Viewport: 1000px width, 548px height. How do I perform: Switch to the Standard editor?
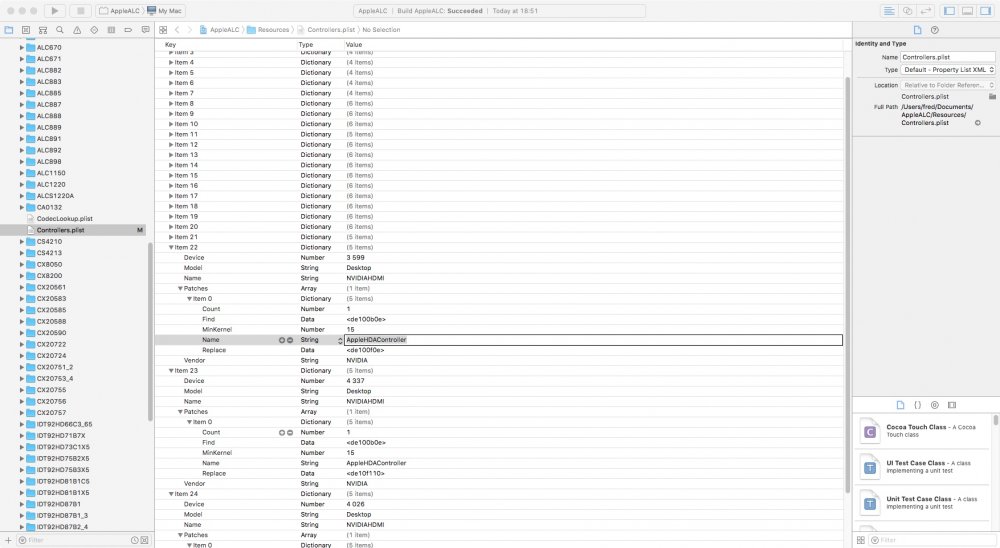click(889, 11)
